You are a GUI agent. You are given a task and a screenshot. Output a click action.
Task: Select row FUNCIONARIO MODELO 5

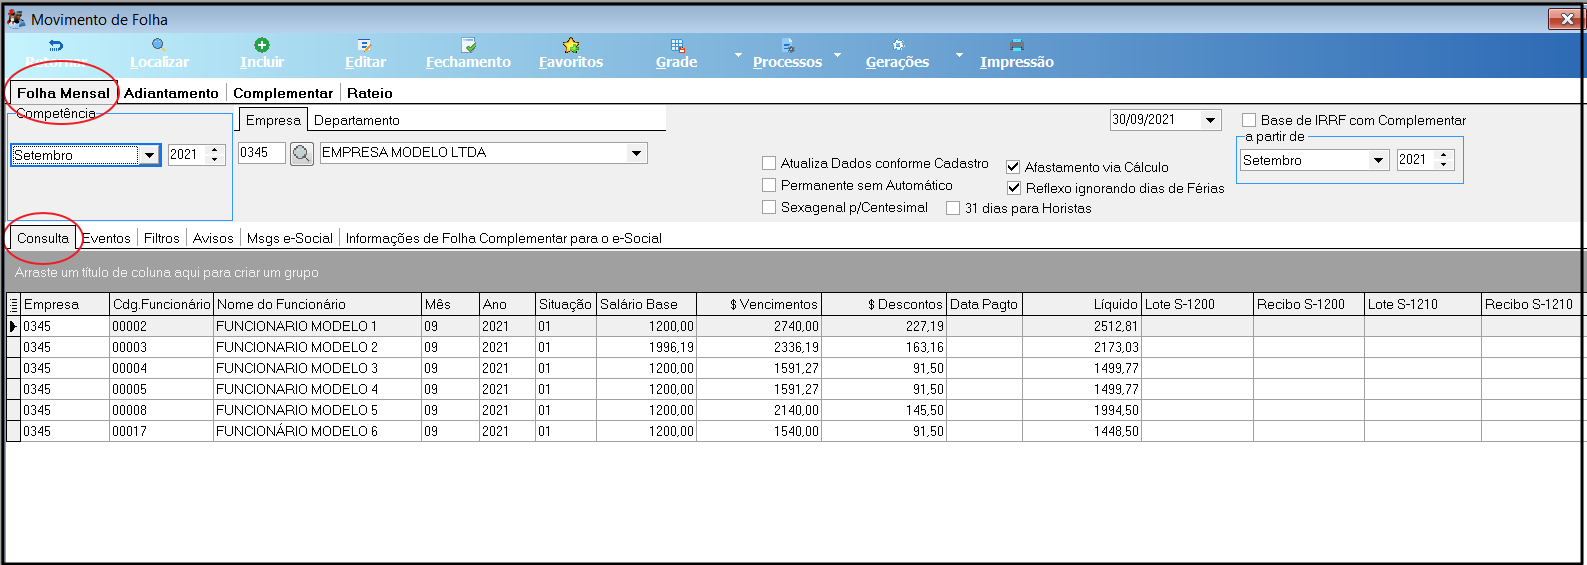[794, 410]
